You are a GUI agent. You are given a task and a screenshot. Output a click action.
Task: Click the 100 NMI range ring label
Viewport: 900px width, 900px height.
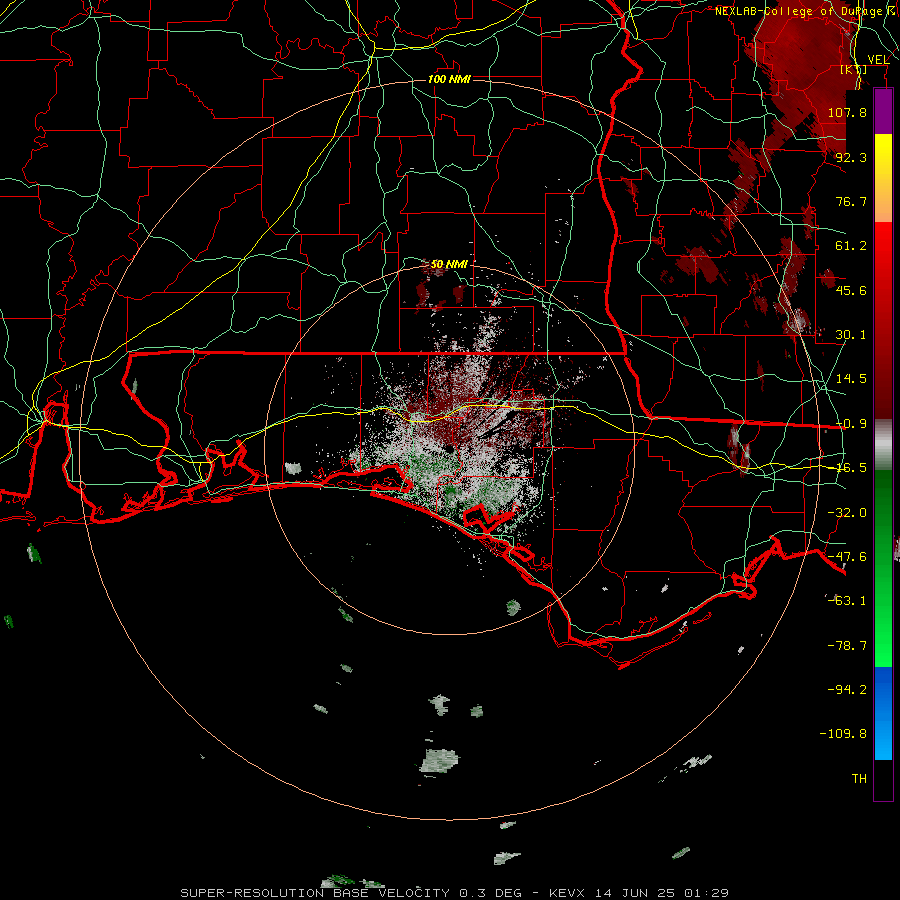(449, 79)
